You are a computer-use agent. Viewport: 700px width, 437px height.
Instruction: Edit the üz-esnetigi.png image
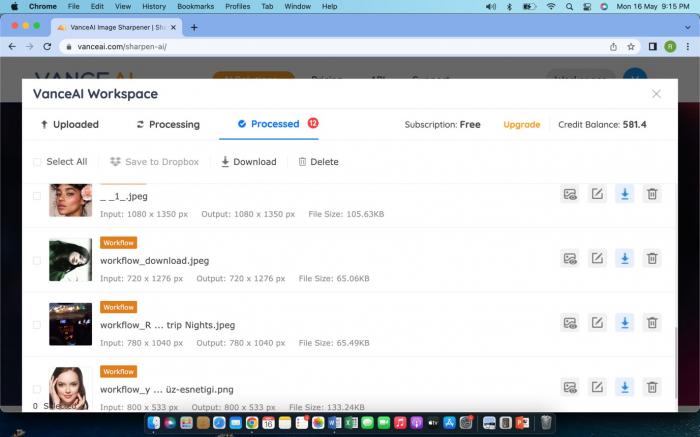click(x=597, y=387)
